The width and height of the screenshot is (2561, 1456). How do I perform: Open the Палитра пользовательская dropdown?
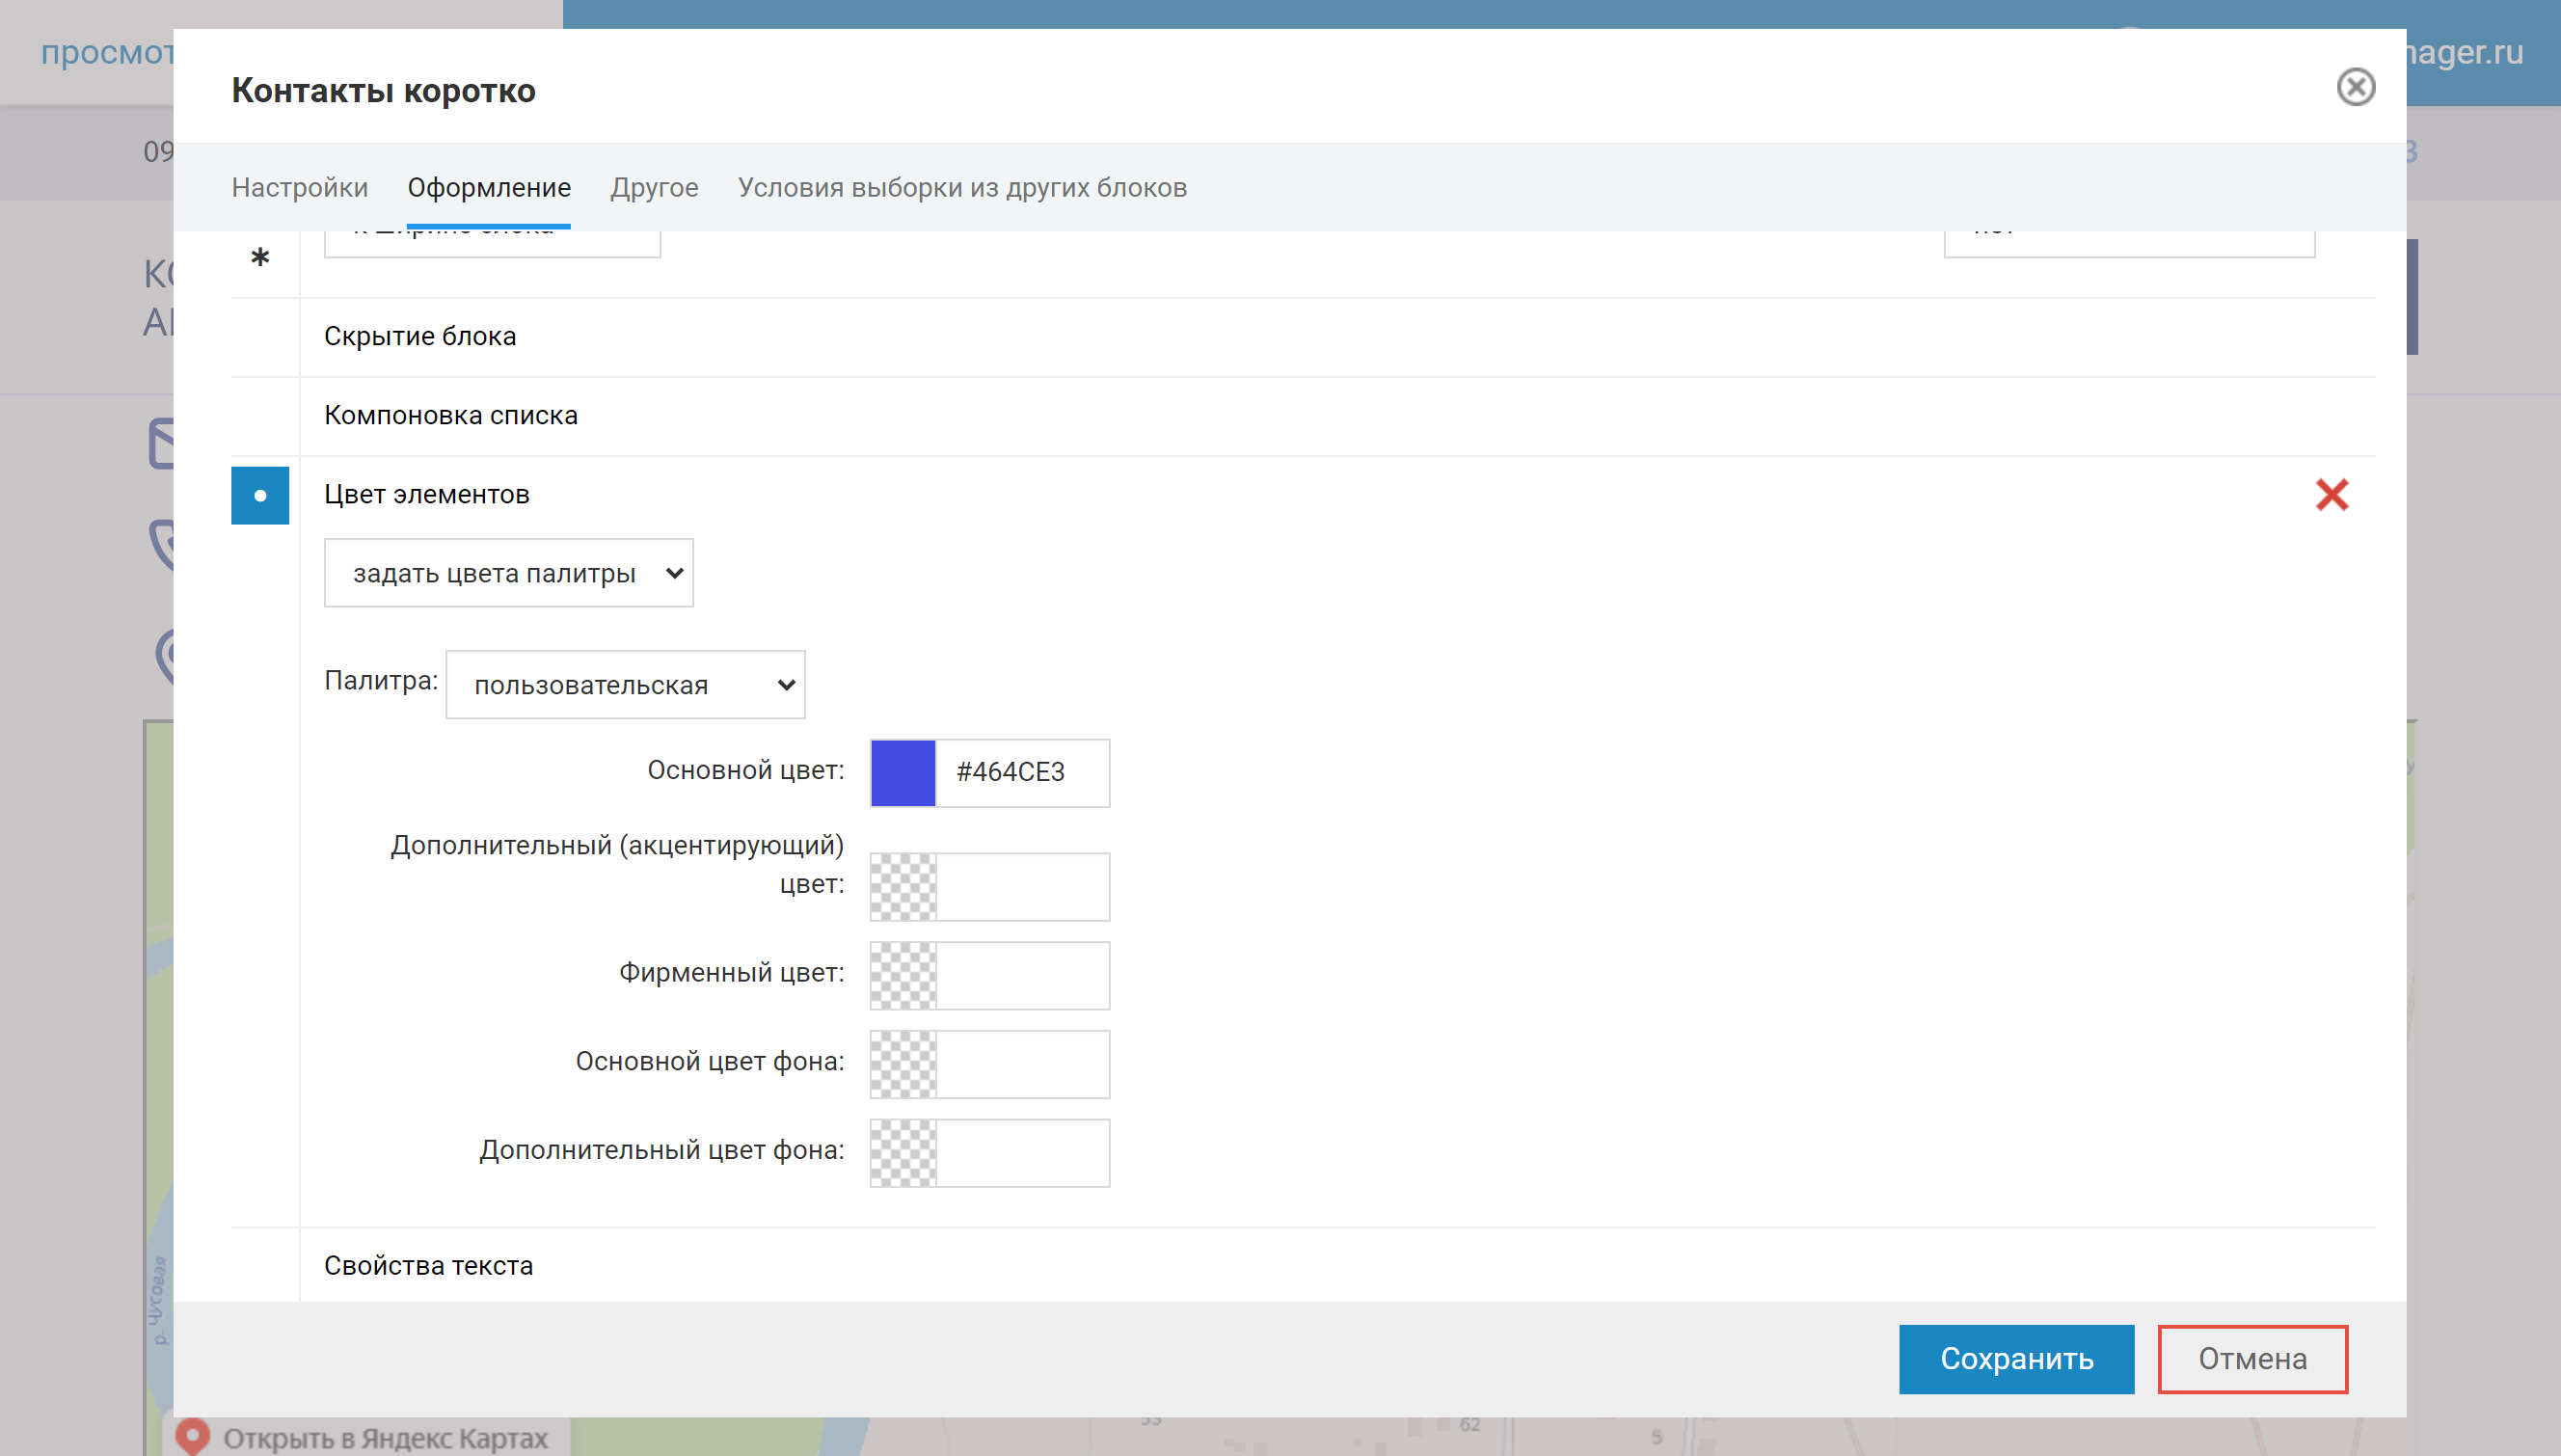click(x=625, y=685)
